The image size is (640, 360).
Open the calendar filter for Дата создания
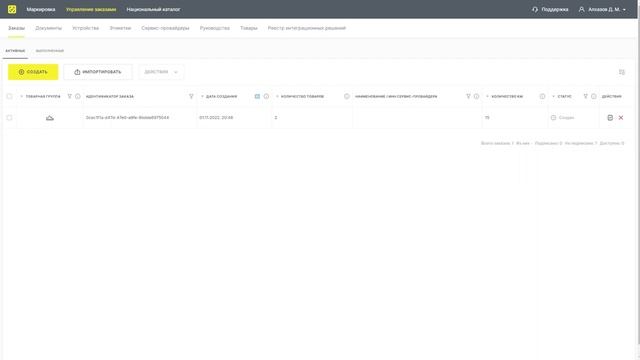click(257, 96)
